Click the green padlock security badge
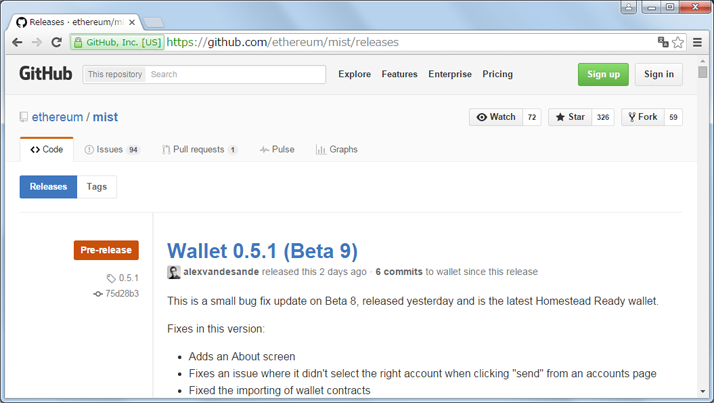 tap(117, 42)
